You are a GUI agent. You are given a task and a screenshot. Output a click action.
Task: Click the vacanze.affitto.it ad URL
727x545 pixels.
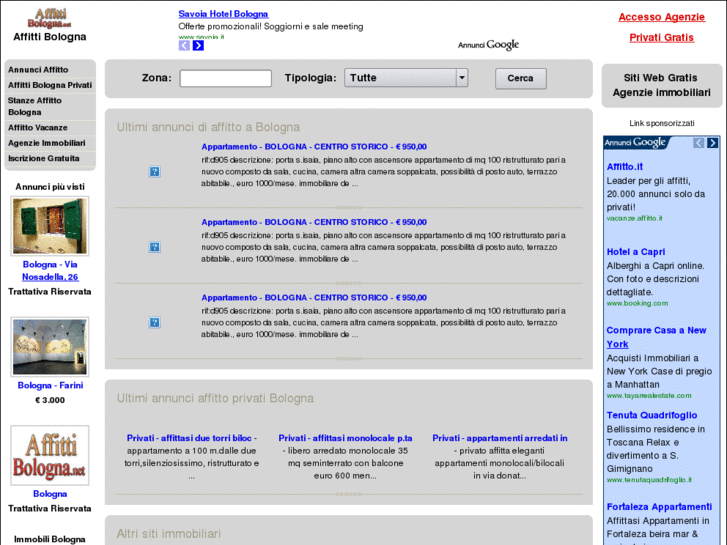coord(634,218)
